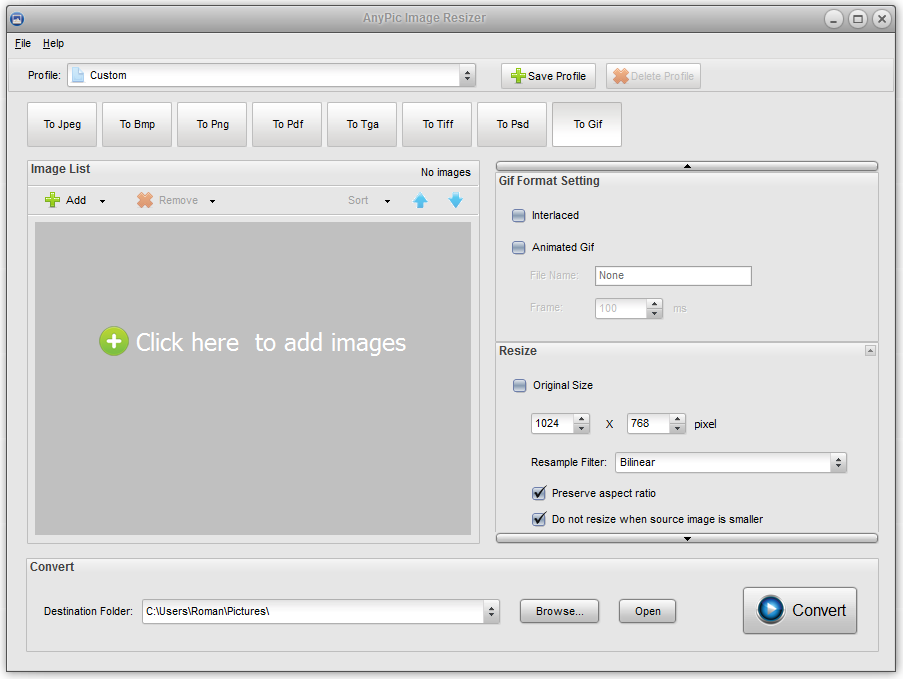
Task: Increase height 768 with up stepper
Action: tap(678, 419)
